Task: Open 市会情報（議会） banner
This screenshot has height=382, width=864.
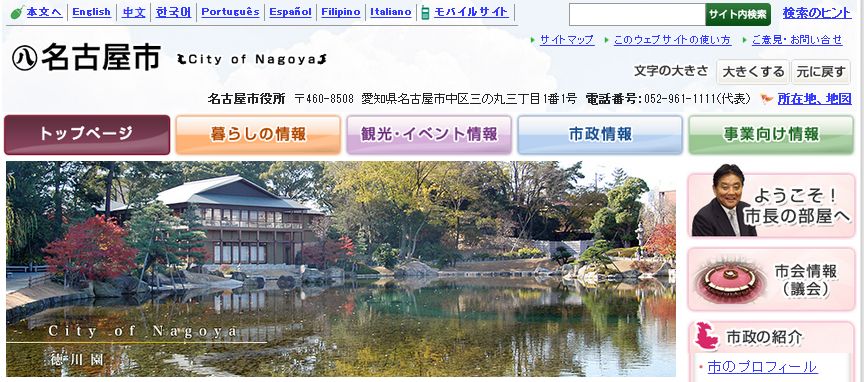Action: 771,279
